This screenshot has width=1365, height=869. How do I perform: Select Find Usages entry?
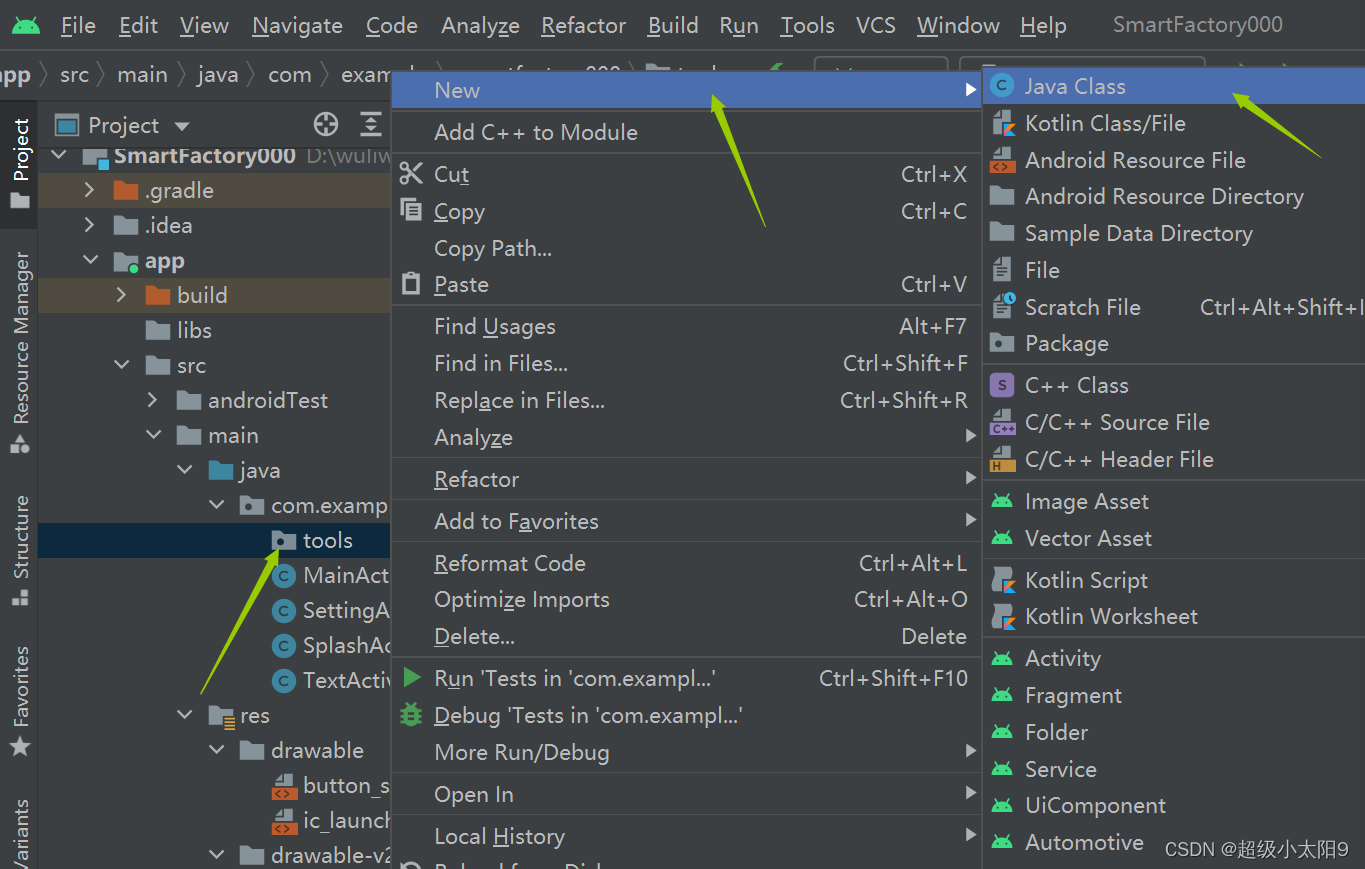686,326
